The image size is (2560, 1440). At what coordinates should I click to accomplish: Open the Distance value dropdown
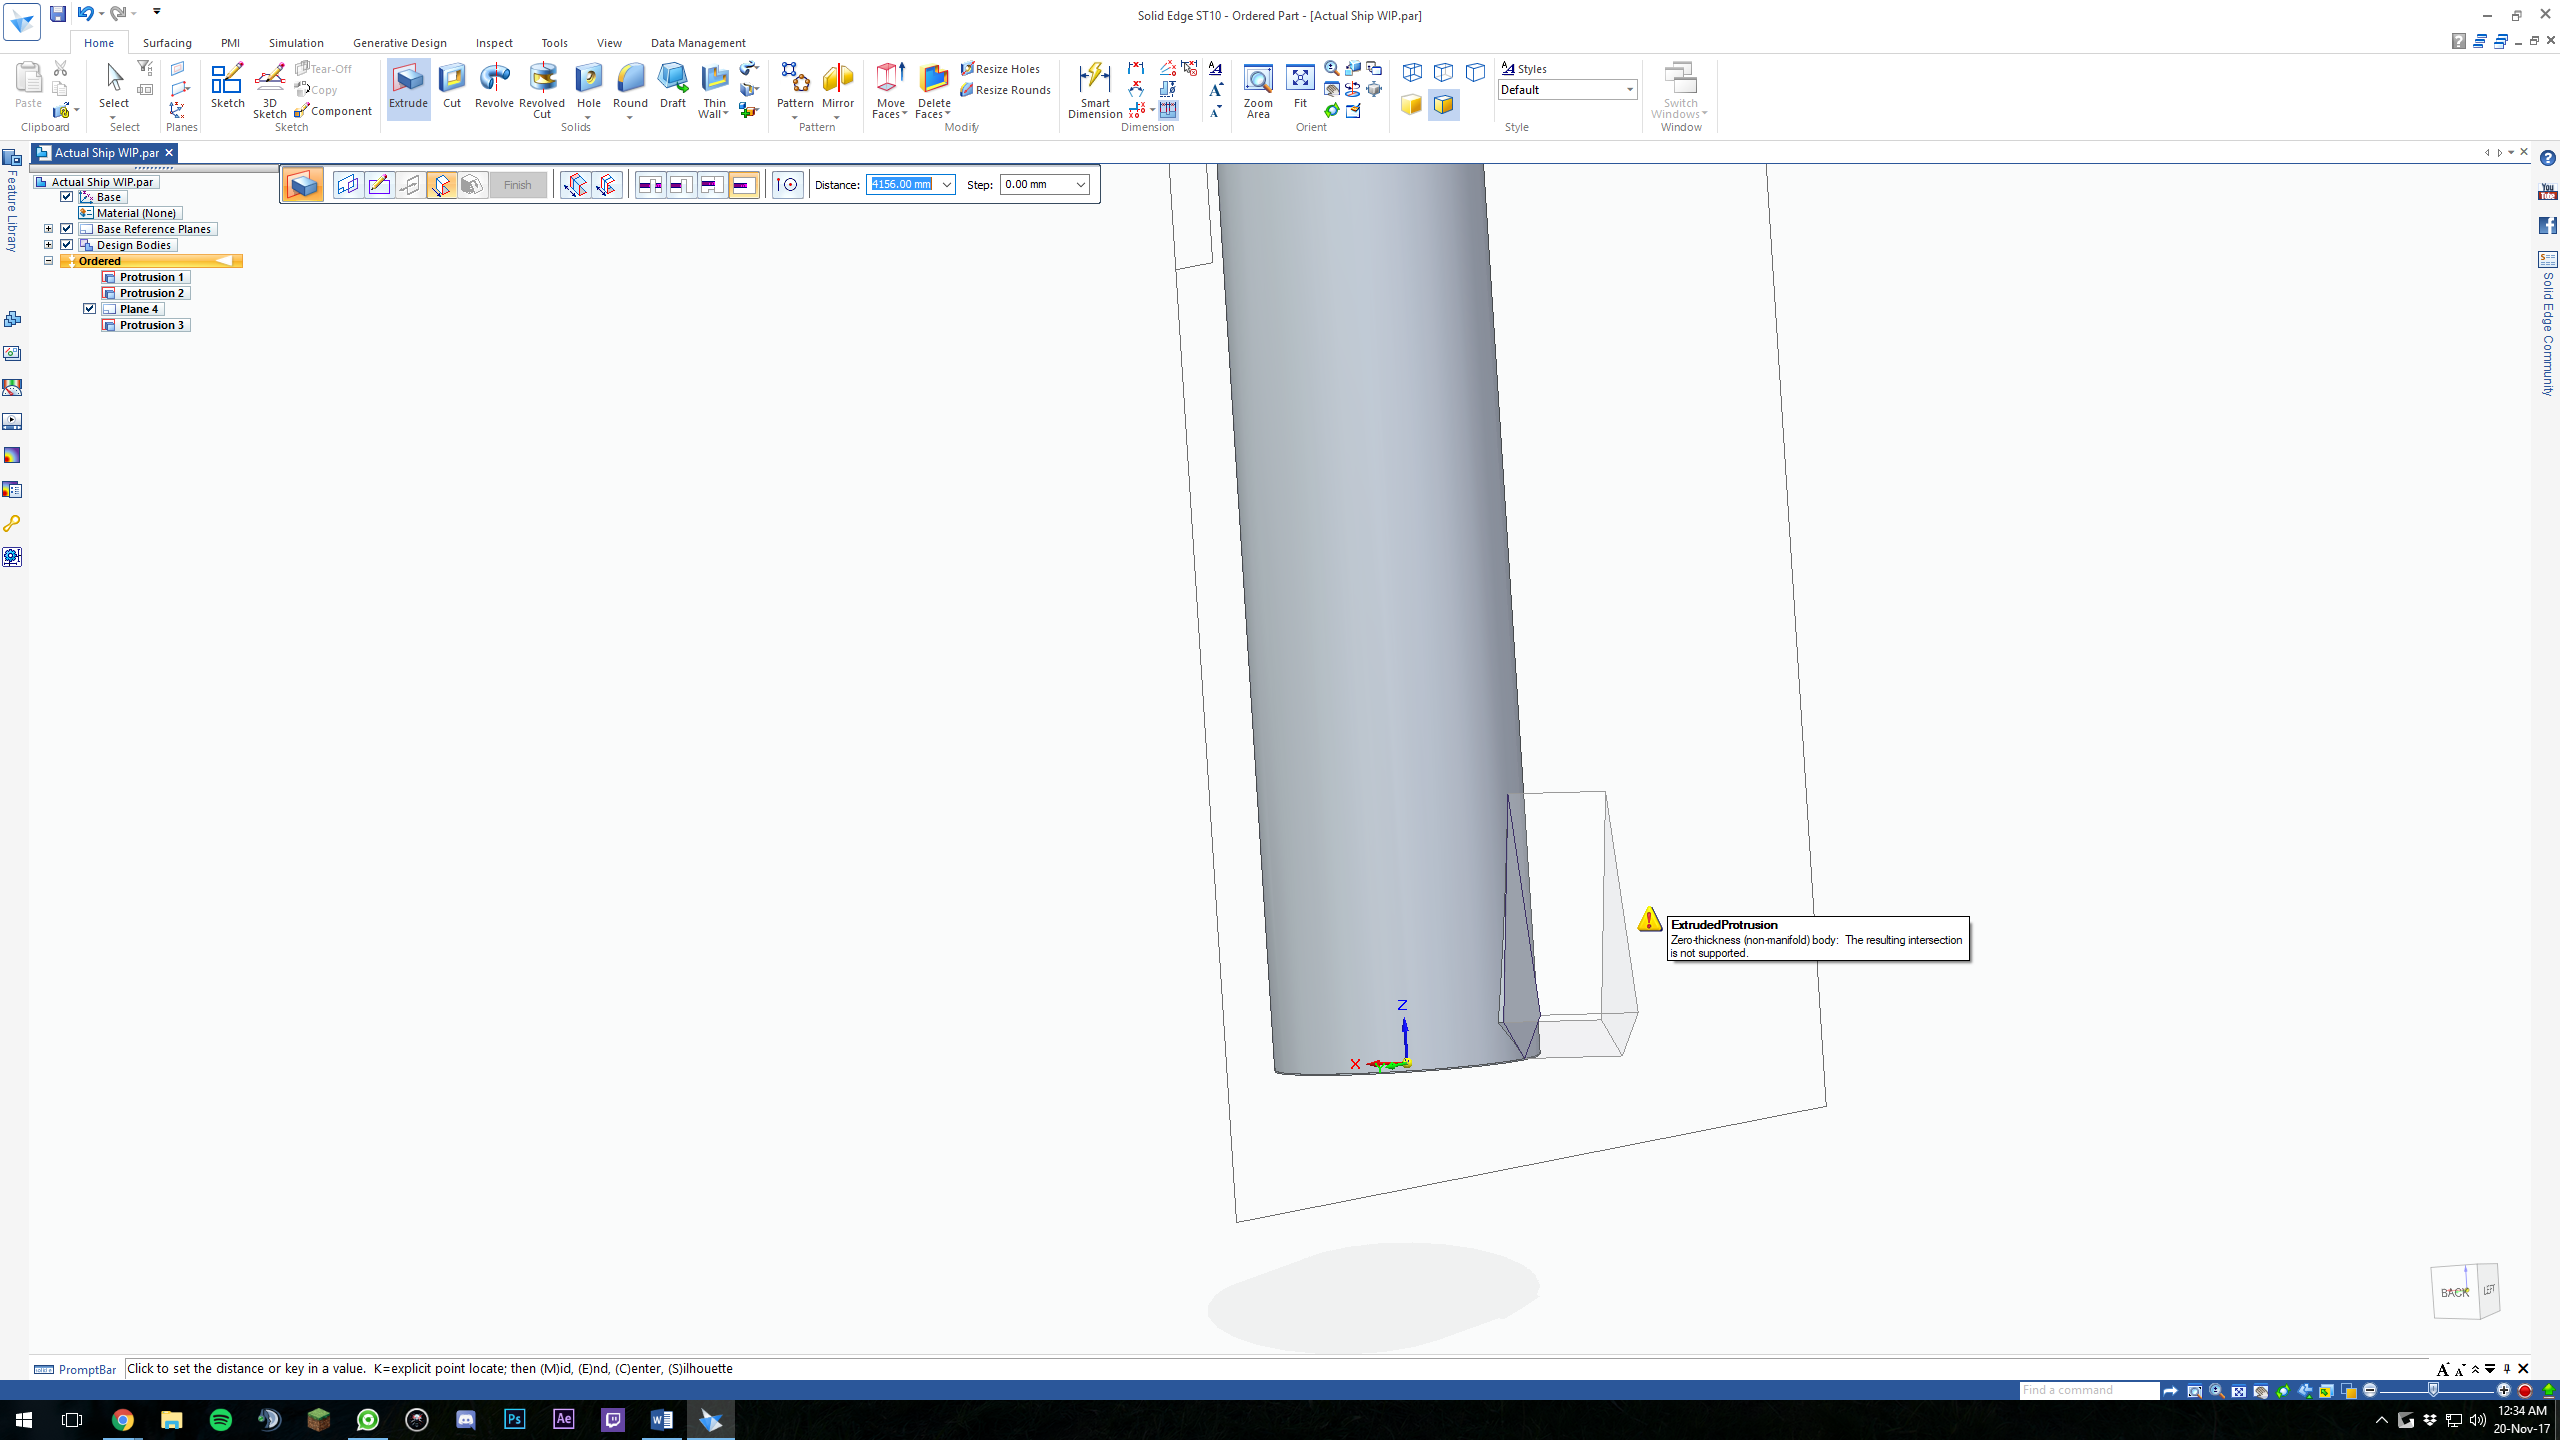946,185
